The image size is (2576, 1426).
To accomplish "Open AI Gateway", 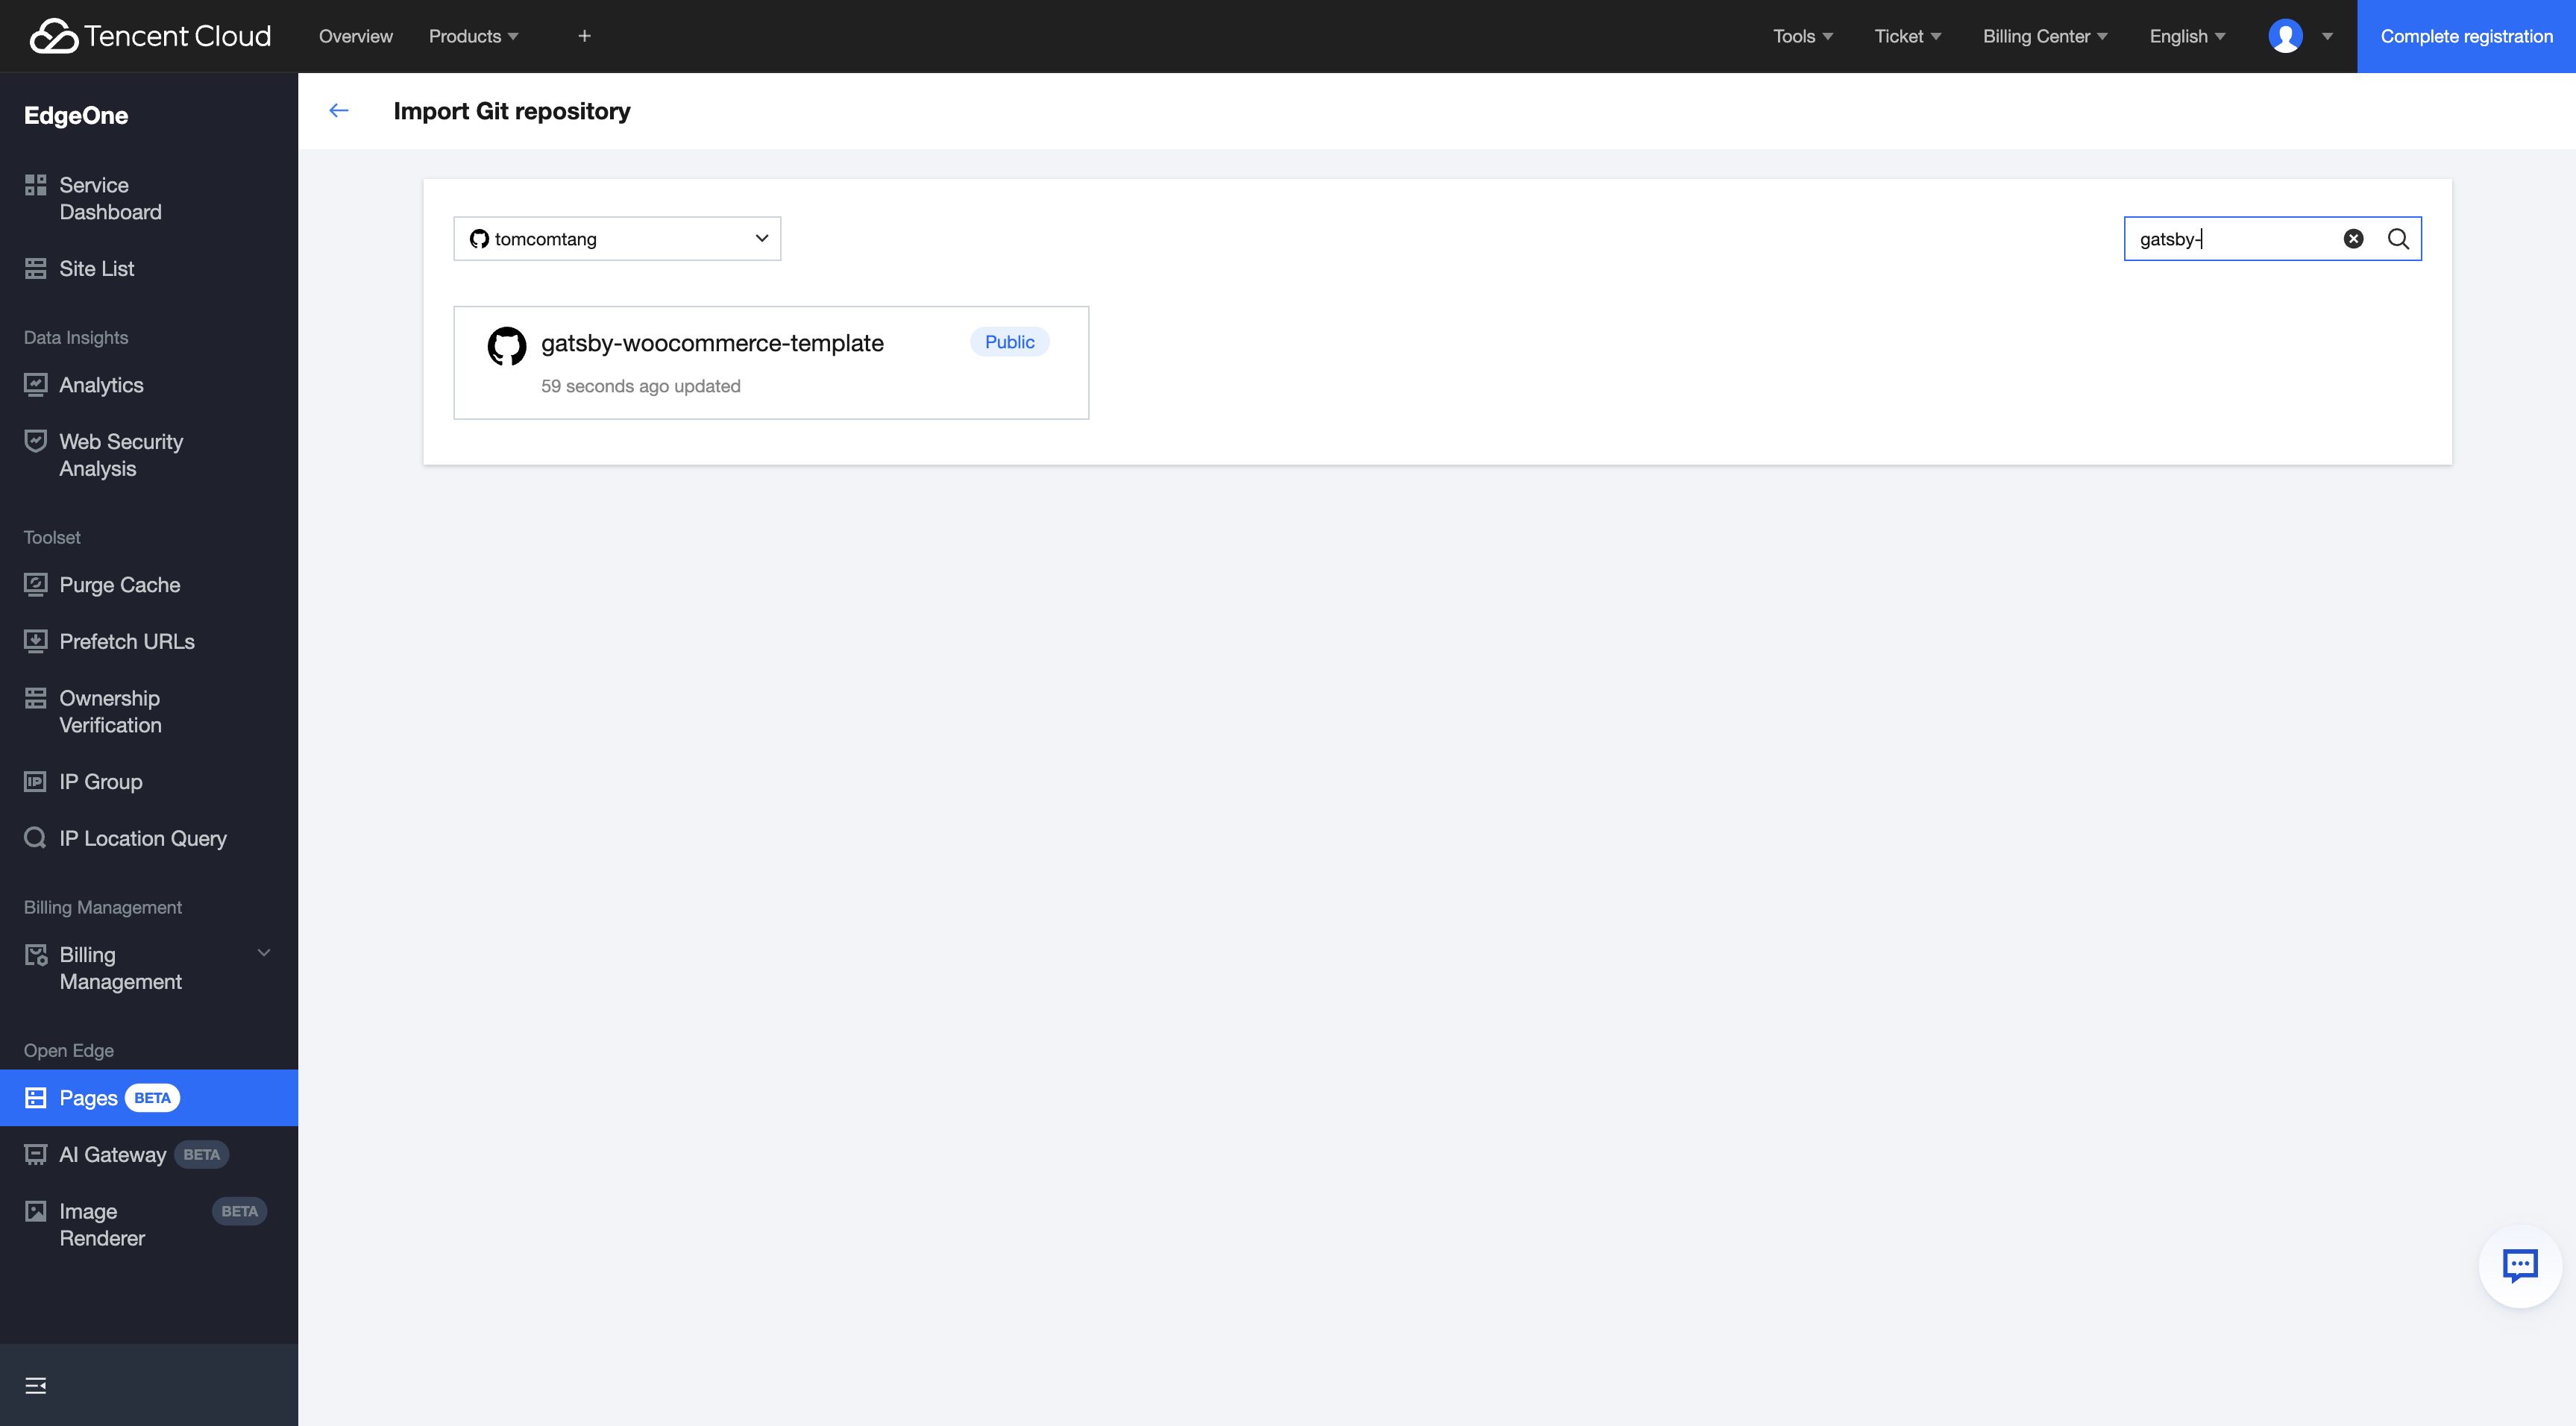I will point(149,1154).
